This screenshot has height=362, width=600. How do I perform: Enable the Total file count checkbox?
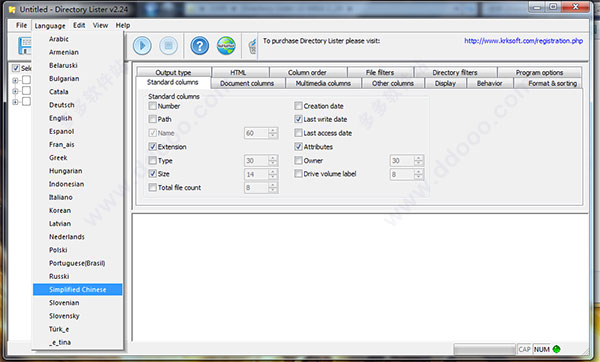tap(153, 188)
